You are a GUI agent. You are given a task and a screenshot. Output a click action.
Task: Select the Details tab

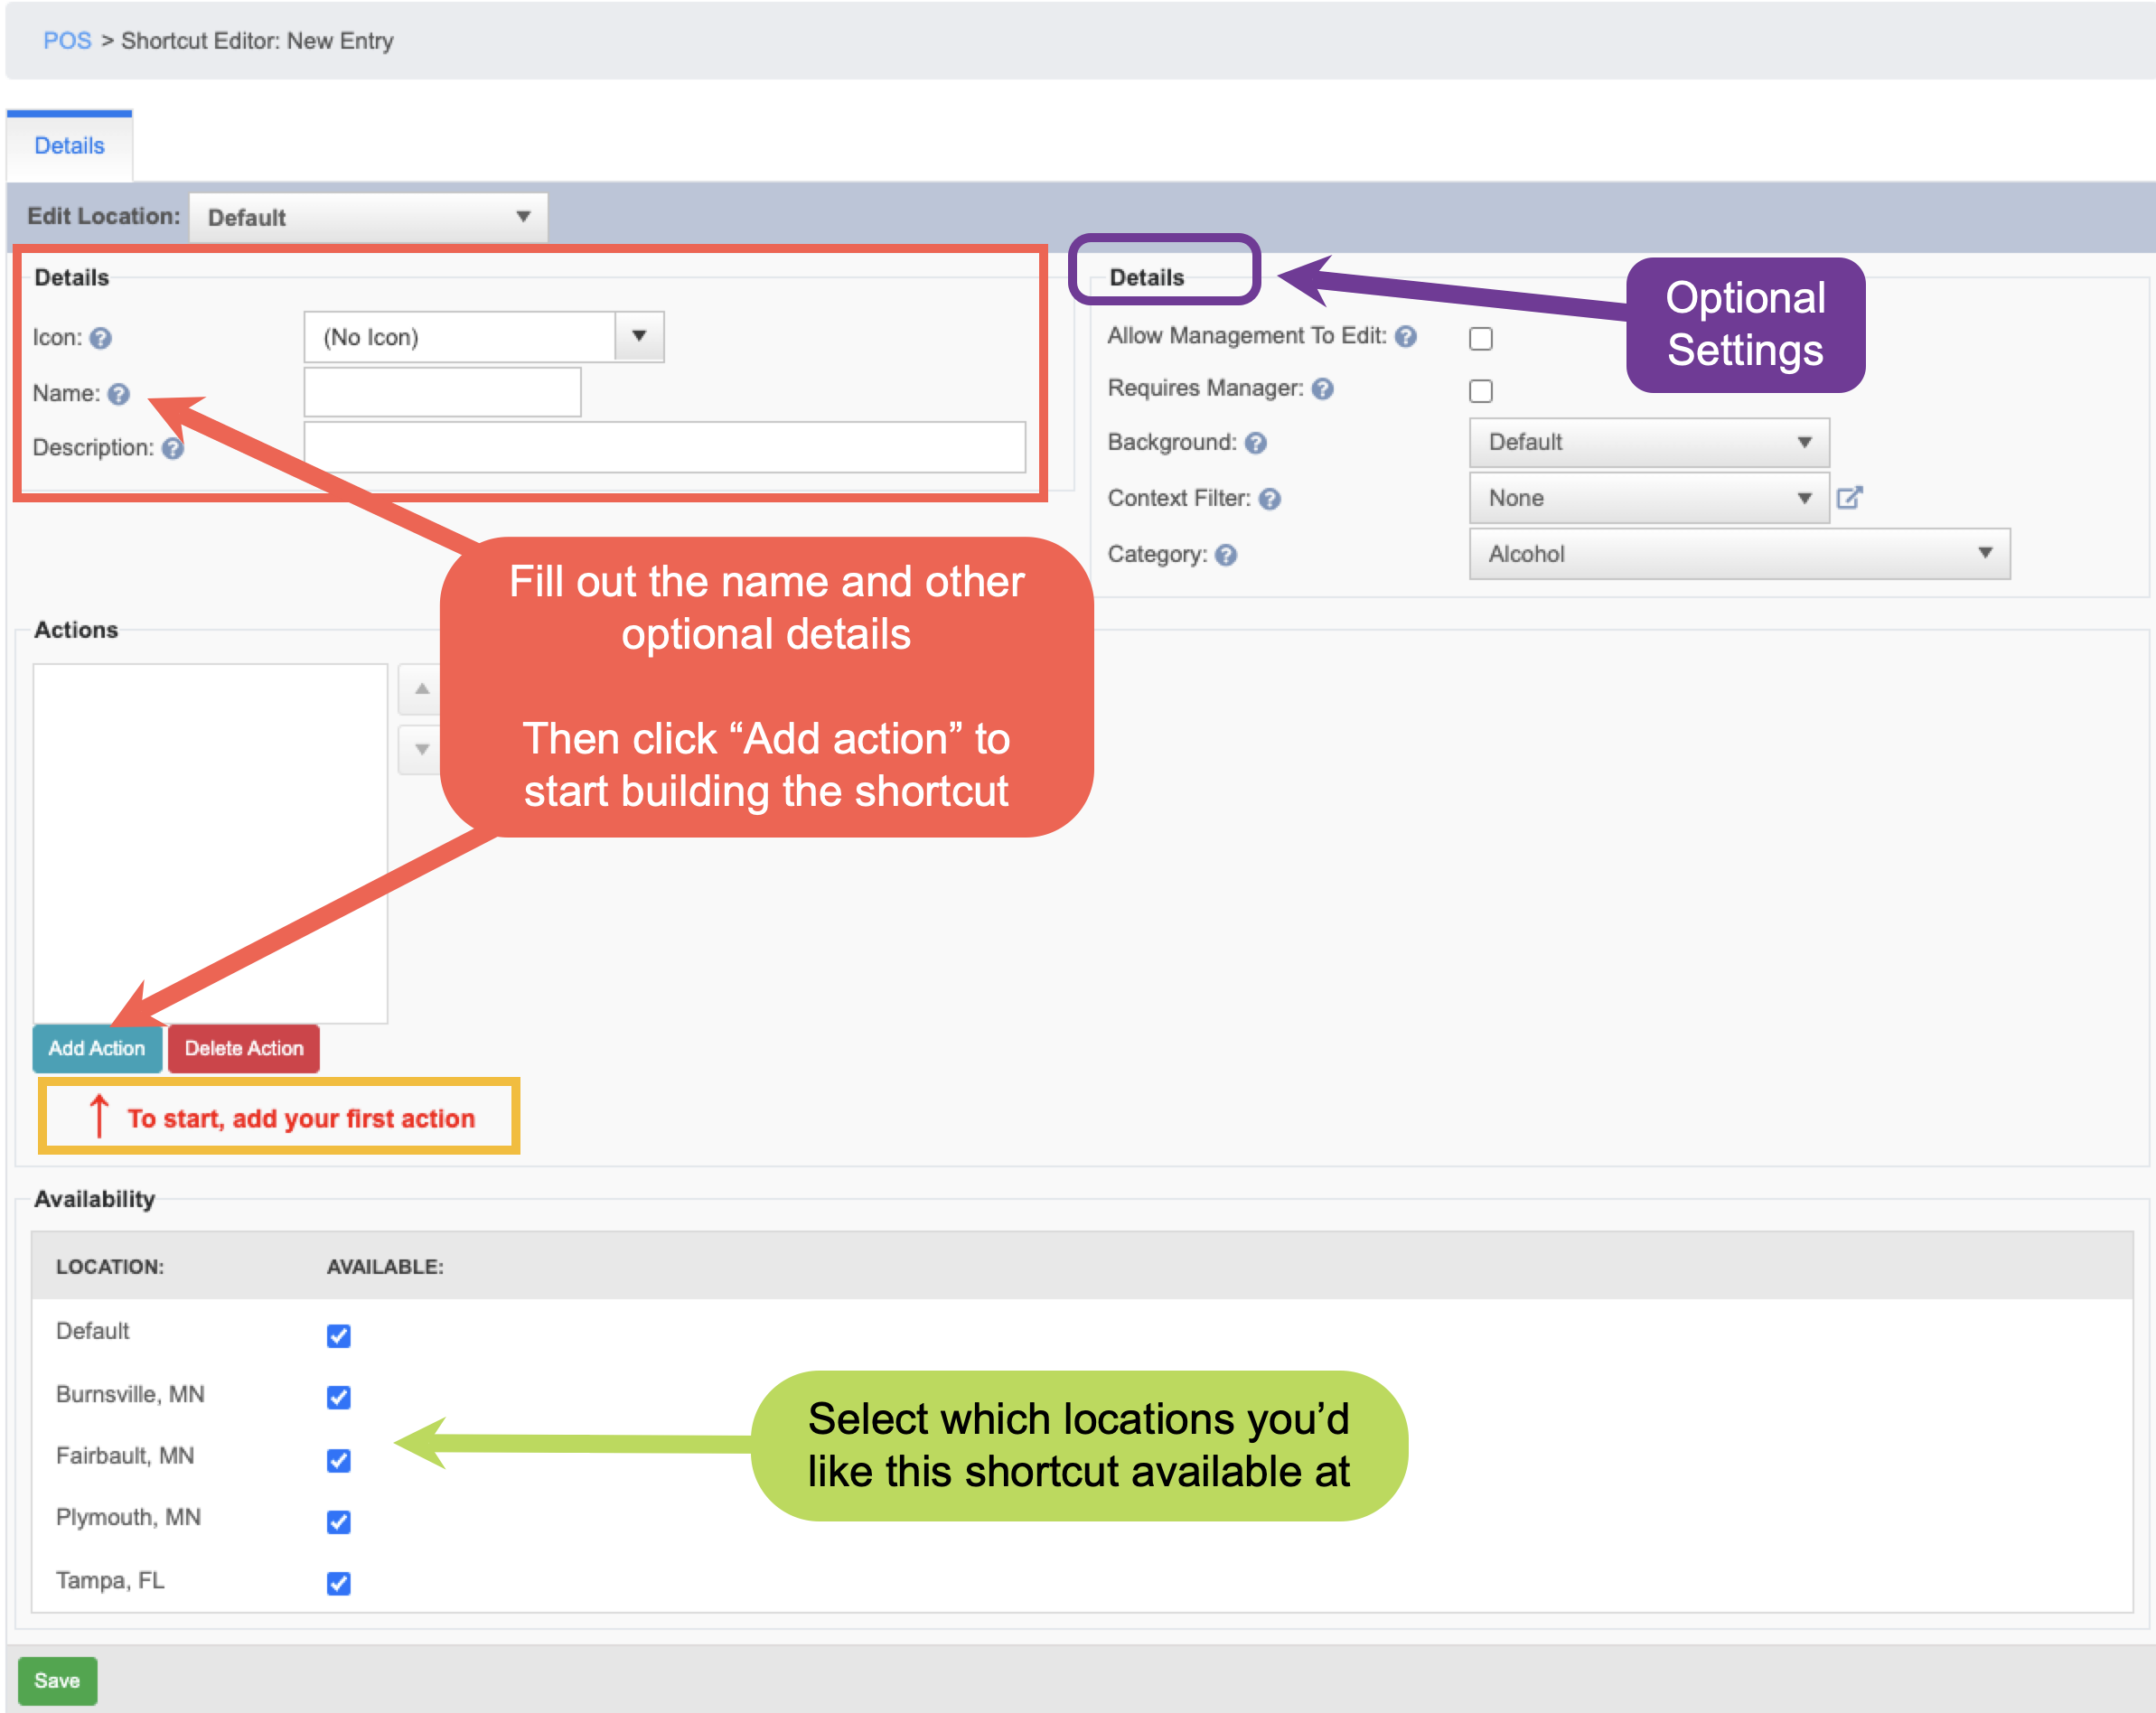pos(69,146)
